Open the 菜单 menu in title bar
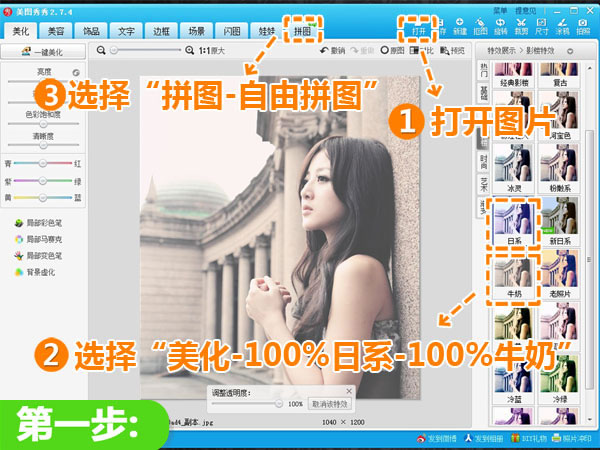Image resolution: width=600 pixels, height=450 pixels. pos(500,11)
